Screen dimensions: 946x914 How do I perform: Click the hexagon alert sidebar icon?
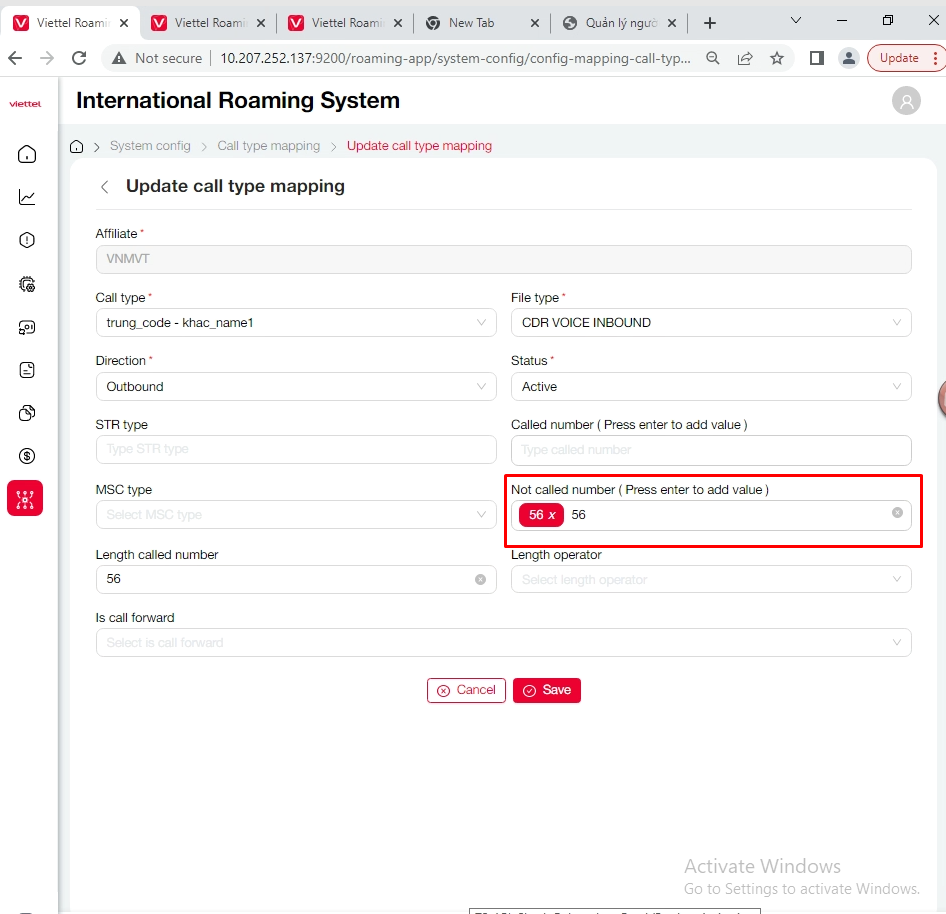pos(27,240)
